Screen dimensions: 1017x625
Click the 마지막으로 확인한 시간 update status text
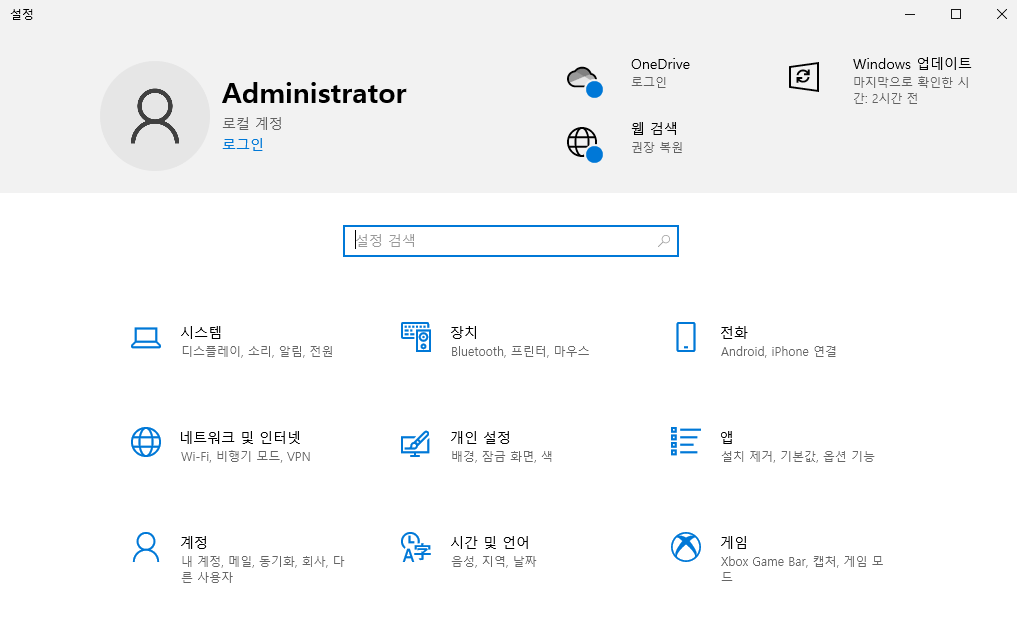(911, 90)
